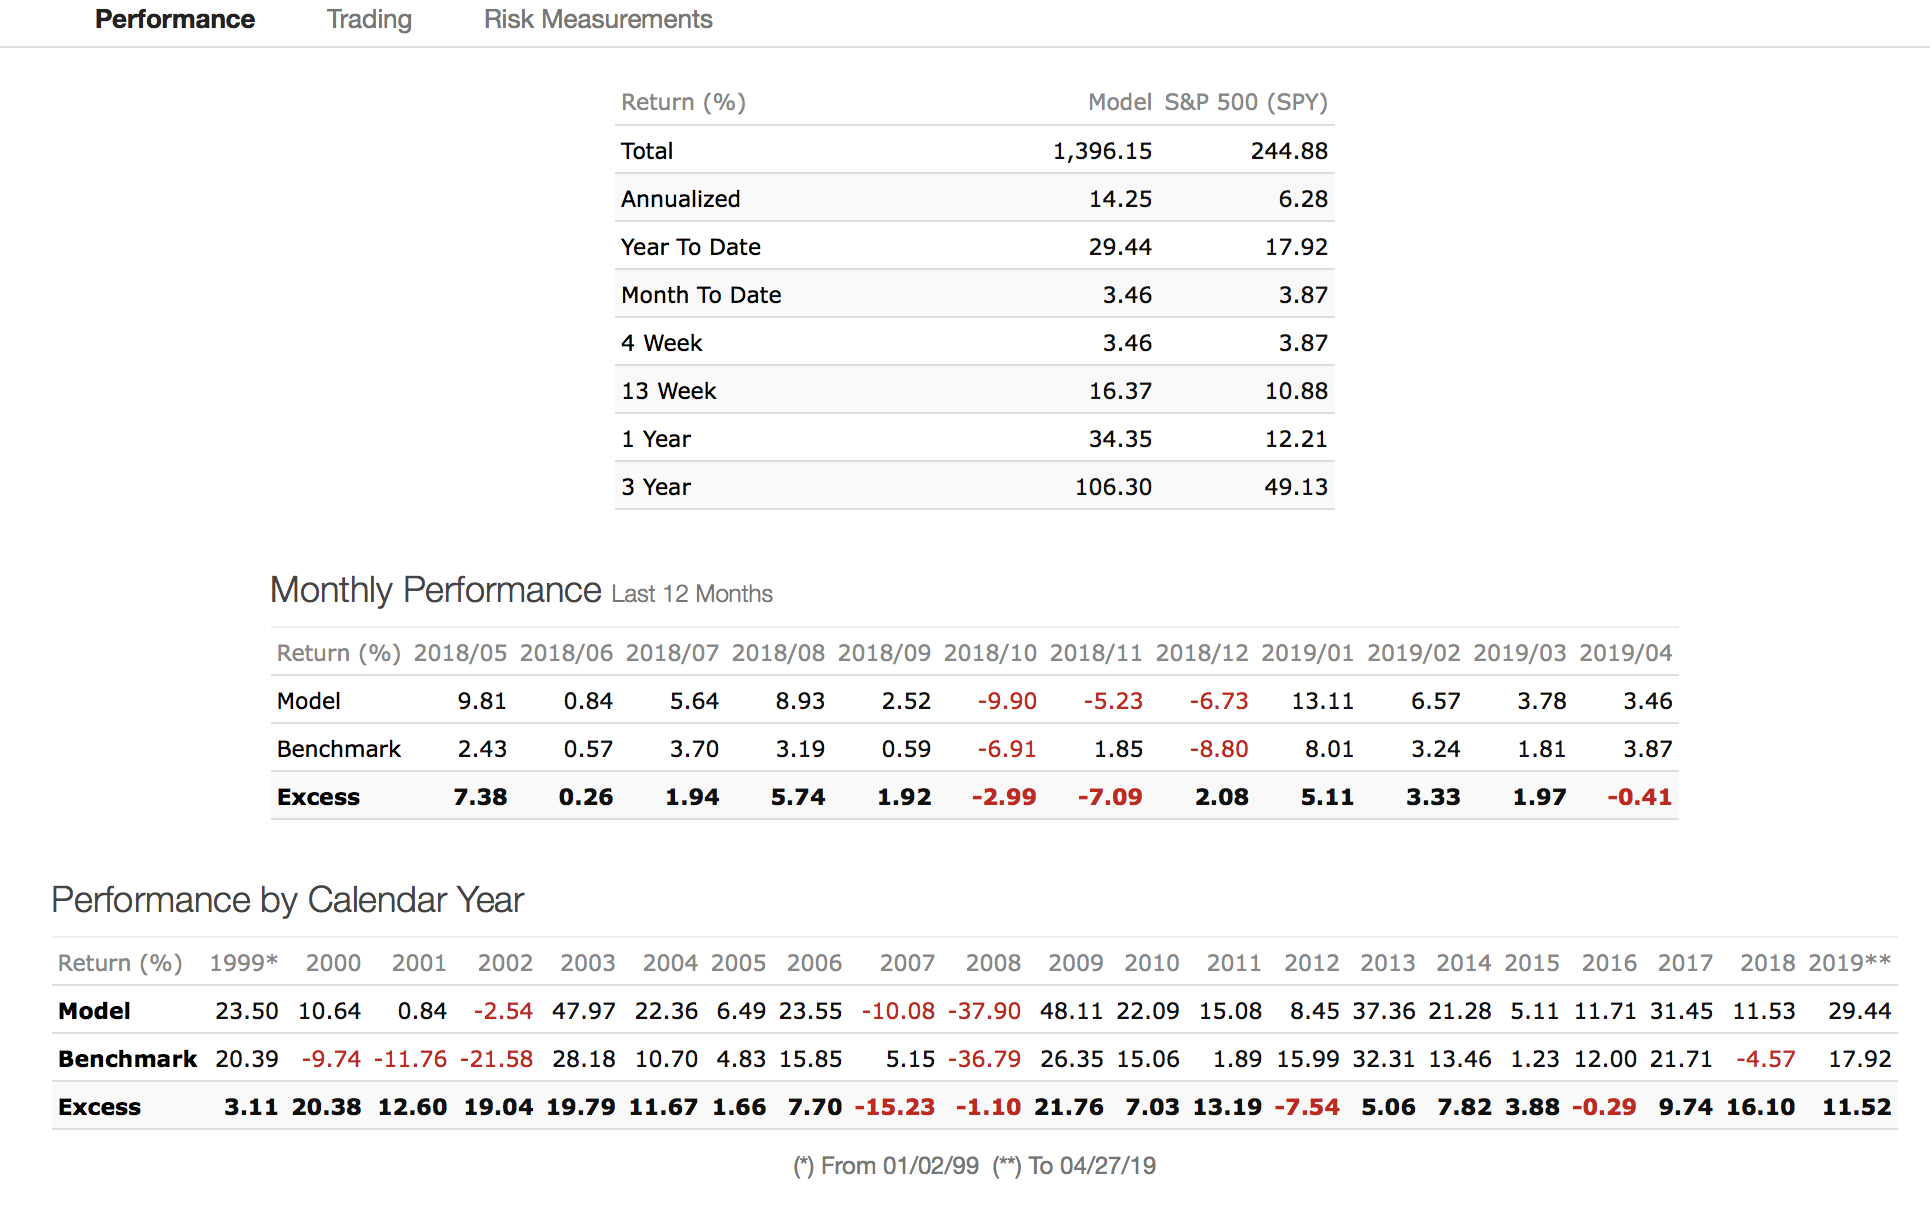
Task: Click the date range footnote text
Action: coord(974,1166)
